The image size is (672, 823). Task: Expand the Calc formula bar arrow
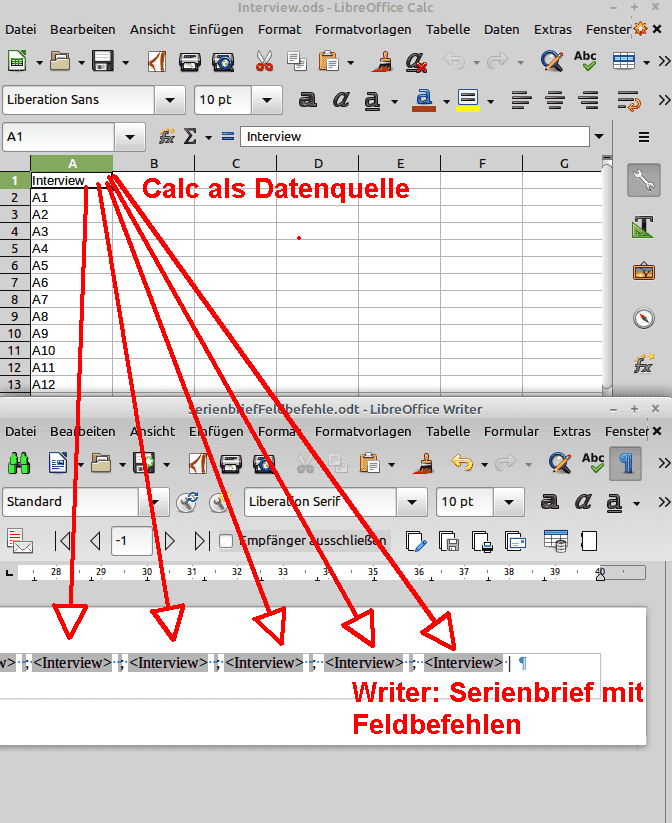tap(599, 136)
